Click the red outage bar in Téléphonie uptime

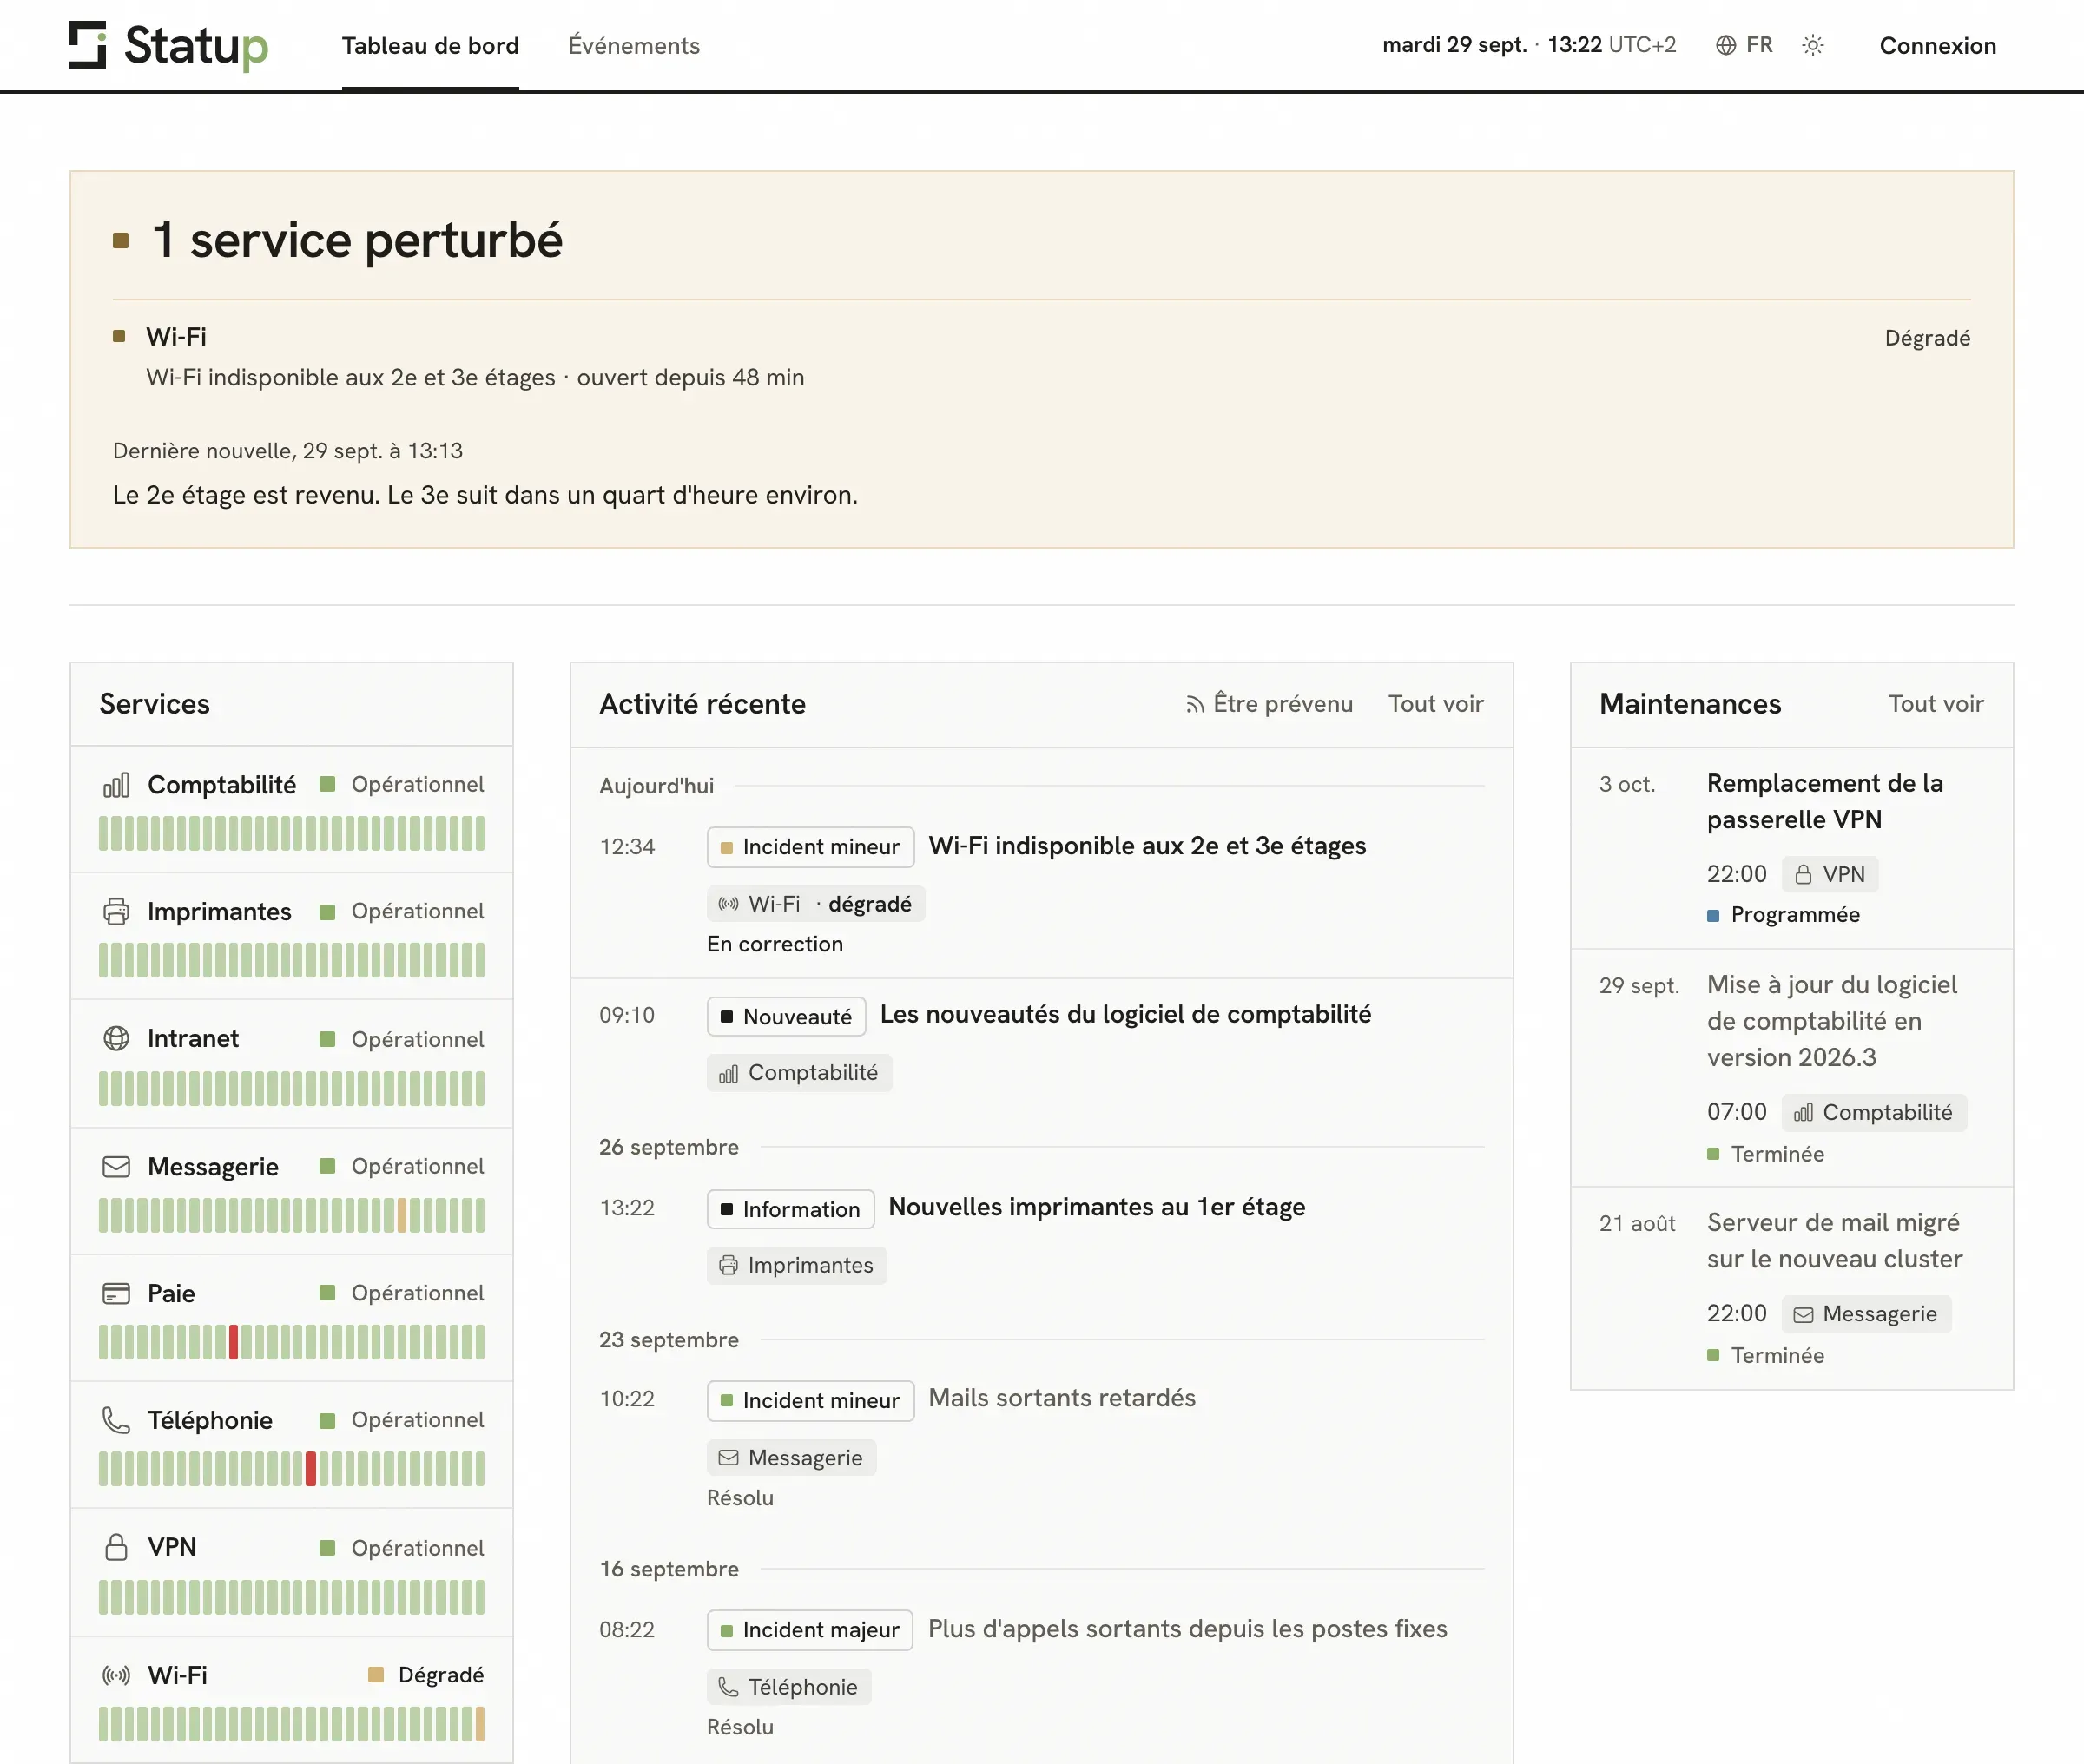tap(311, 1469)
